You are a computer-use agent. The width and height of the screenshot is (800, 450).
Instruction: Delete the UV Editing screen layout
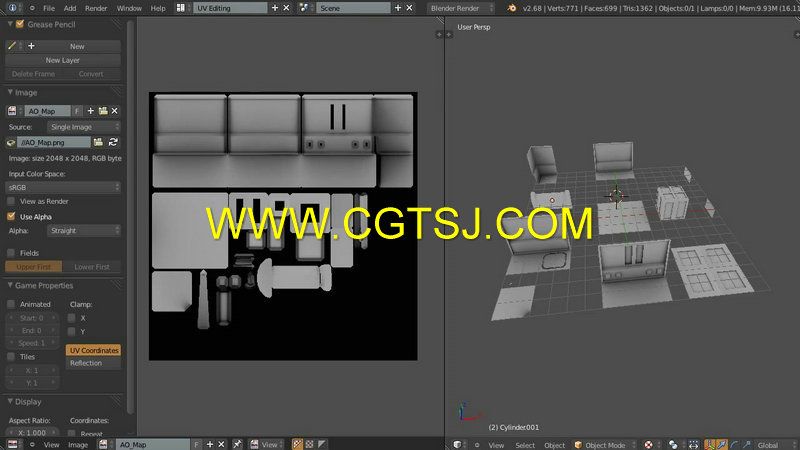tap(286, 8)
